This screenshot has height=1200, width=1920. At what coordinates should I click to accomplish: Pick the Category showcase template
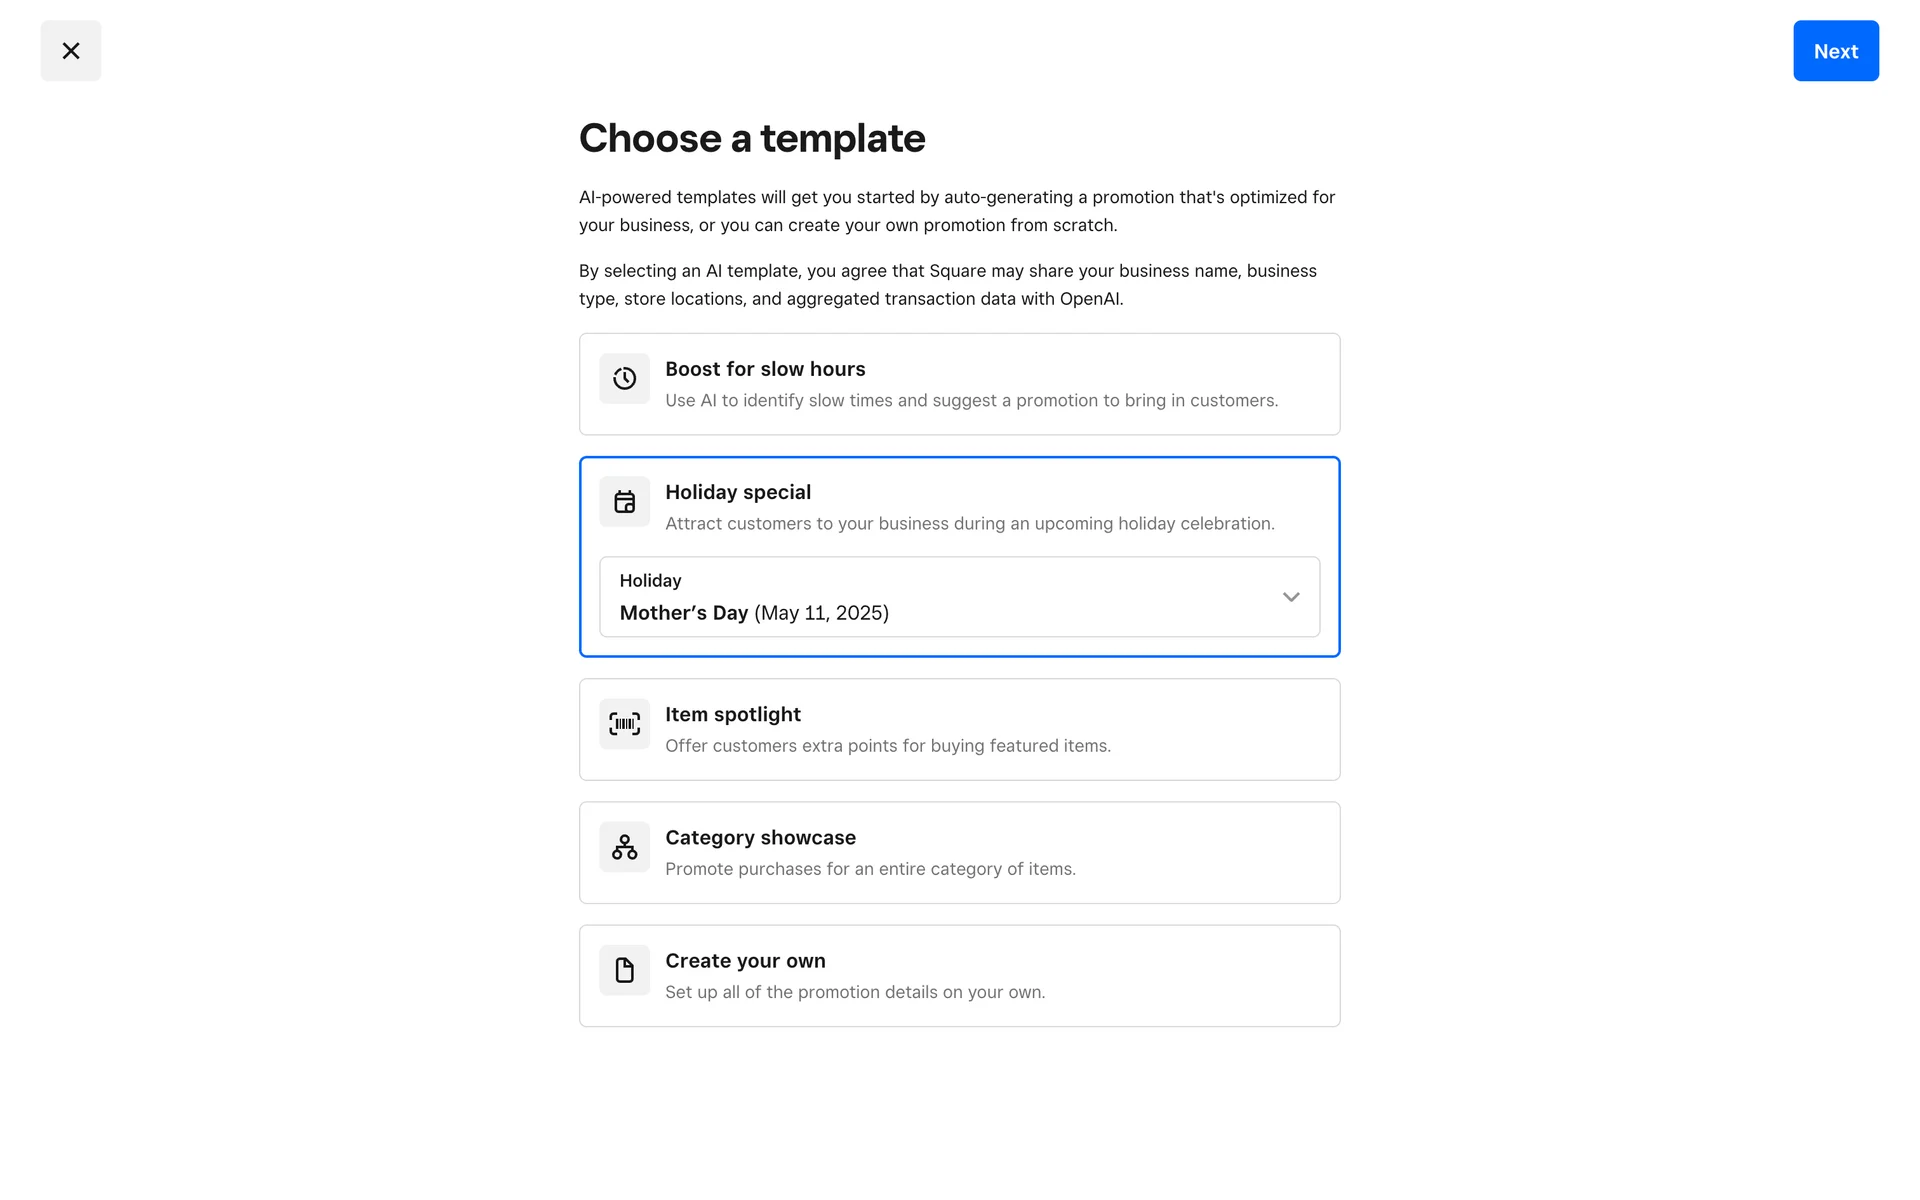point(760,838)
